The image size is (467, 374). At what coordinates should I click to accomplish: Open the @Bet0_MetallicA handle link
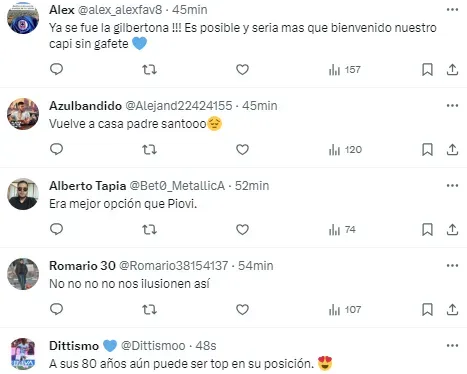pos(177,186)
